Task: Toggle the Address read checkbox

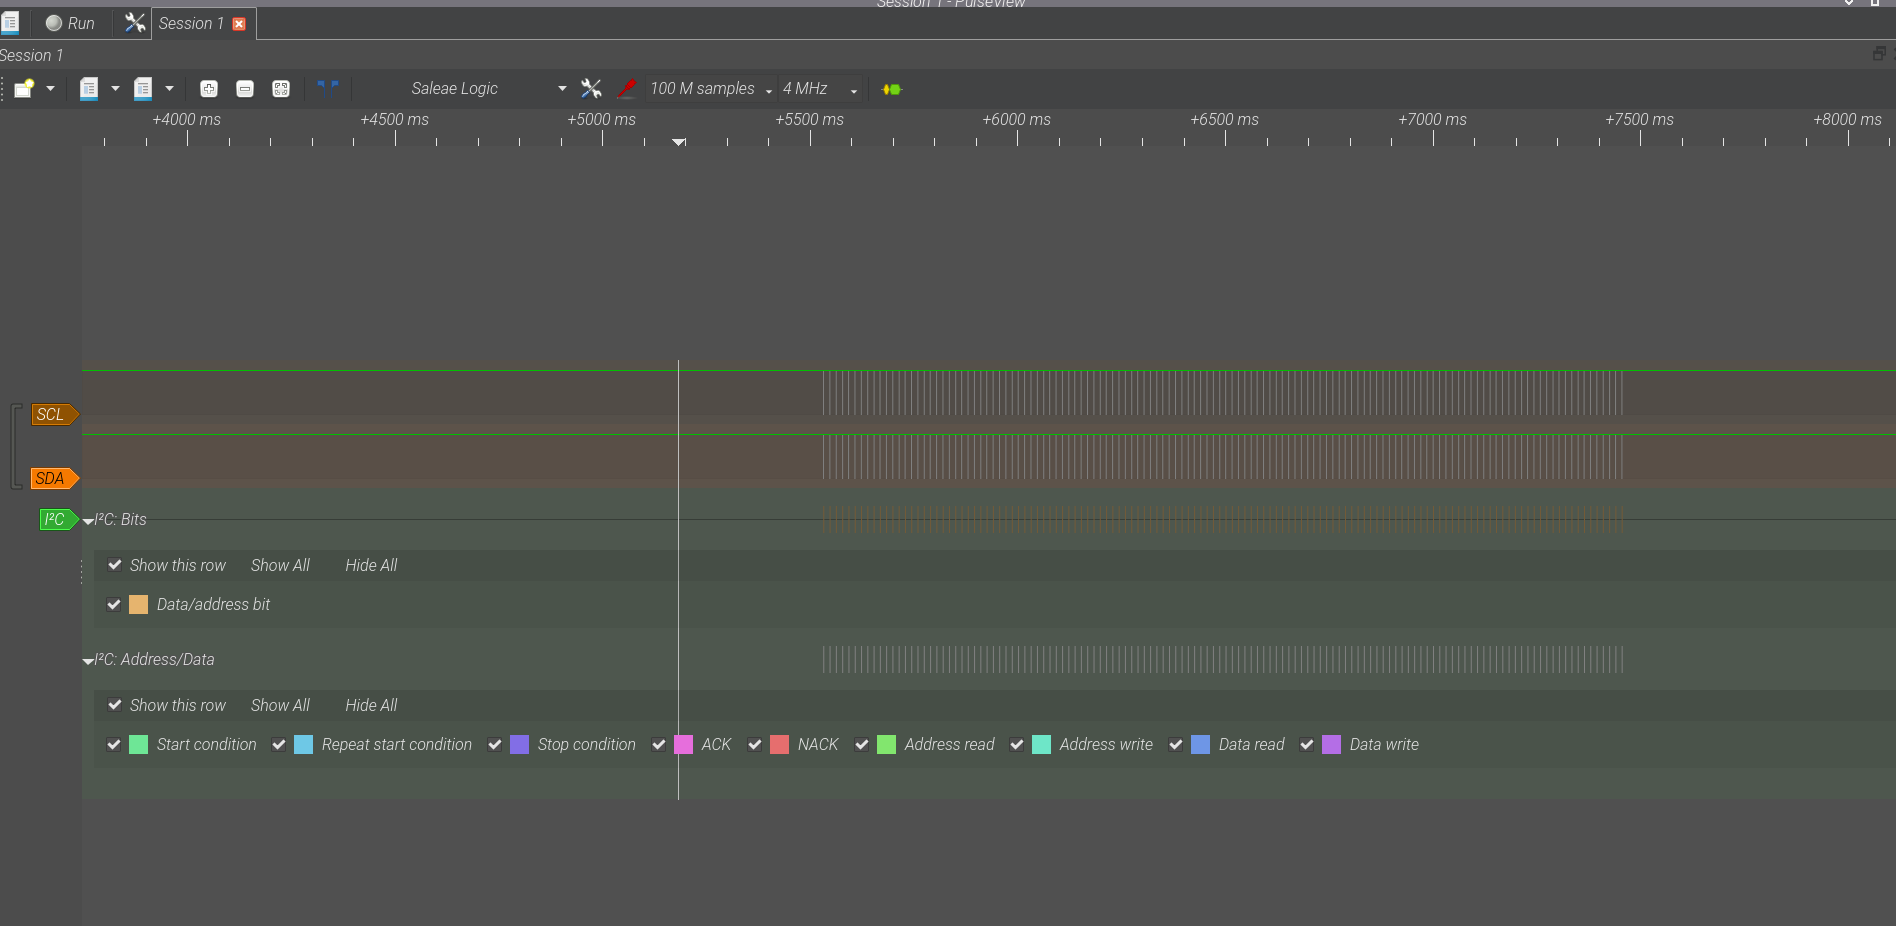Action: (862, 744)
